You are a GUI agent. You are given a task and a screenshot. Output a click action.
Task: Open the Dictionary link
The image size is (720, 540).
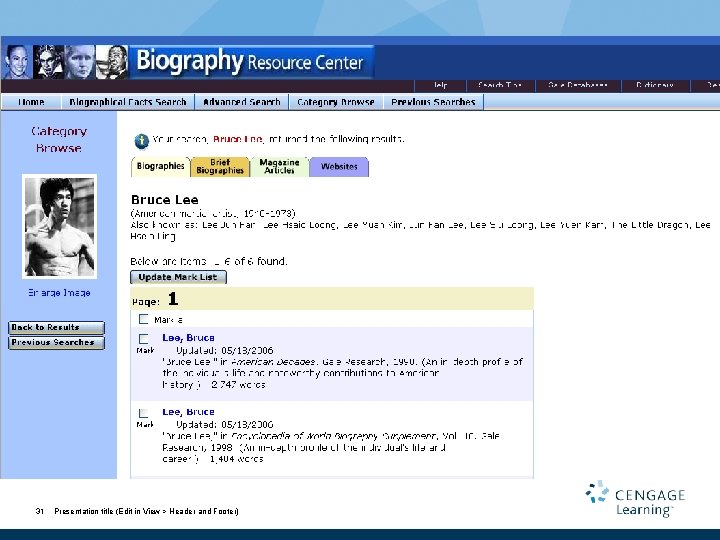655,85
